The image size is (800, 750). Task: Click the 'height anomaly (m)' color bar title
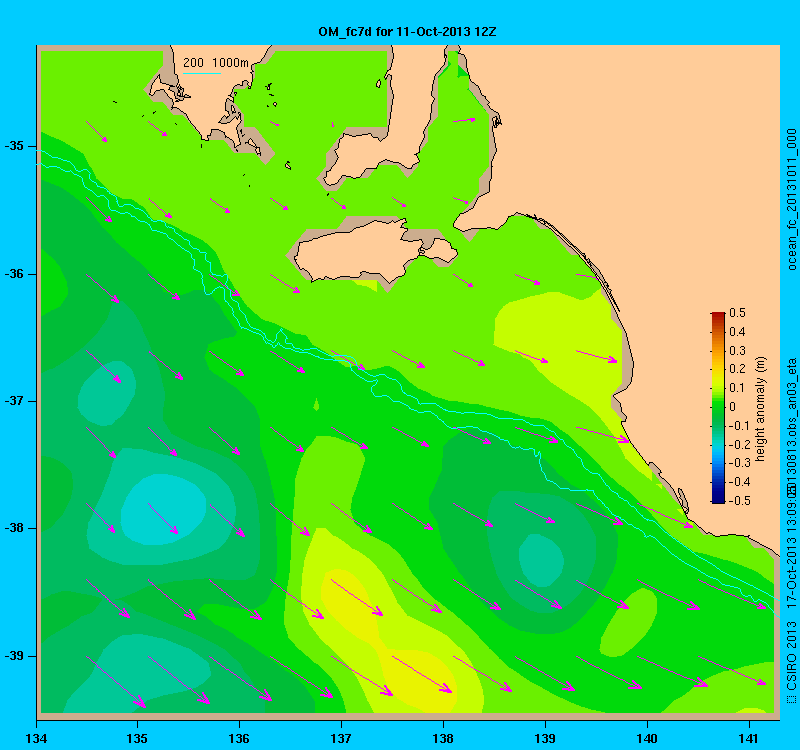coord(761,409)
